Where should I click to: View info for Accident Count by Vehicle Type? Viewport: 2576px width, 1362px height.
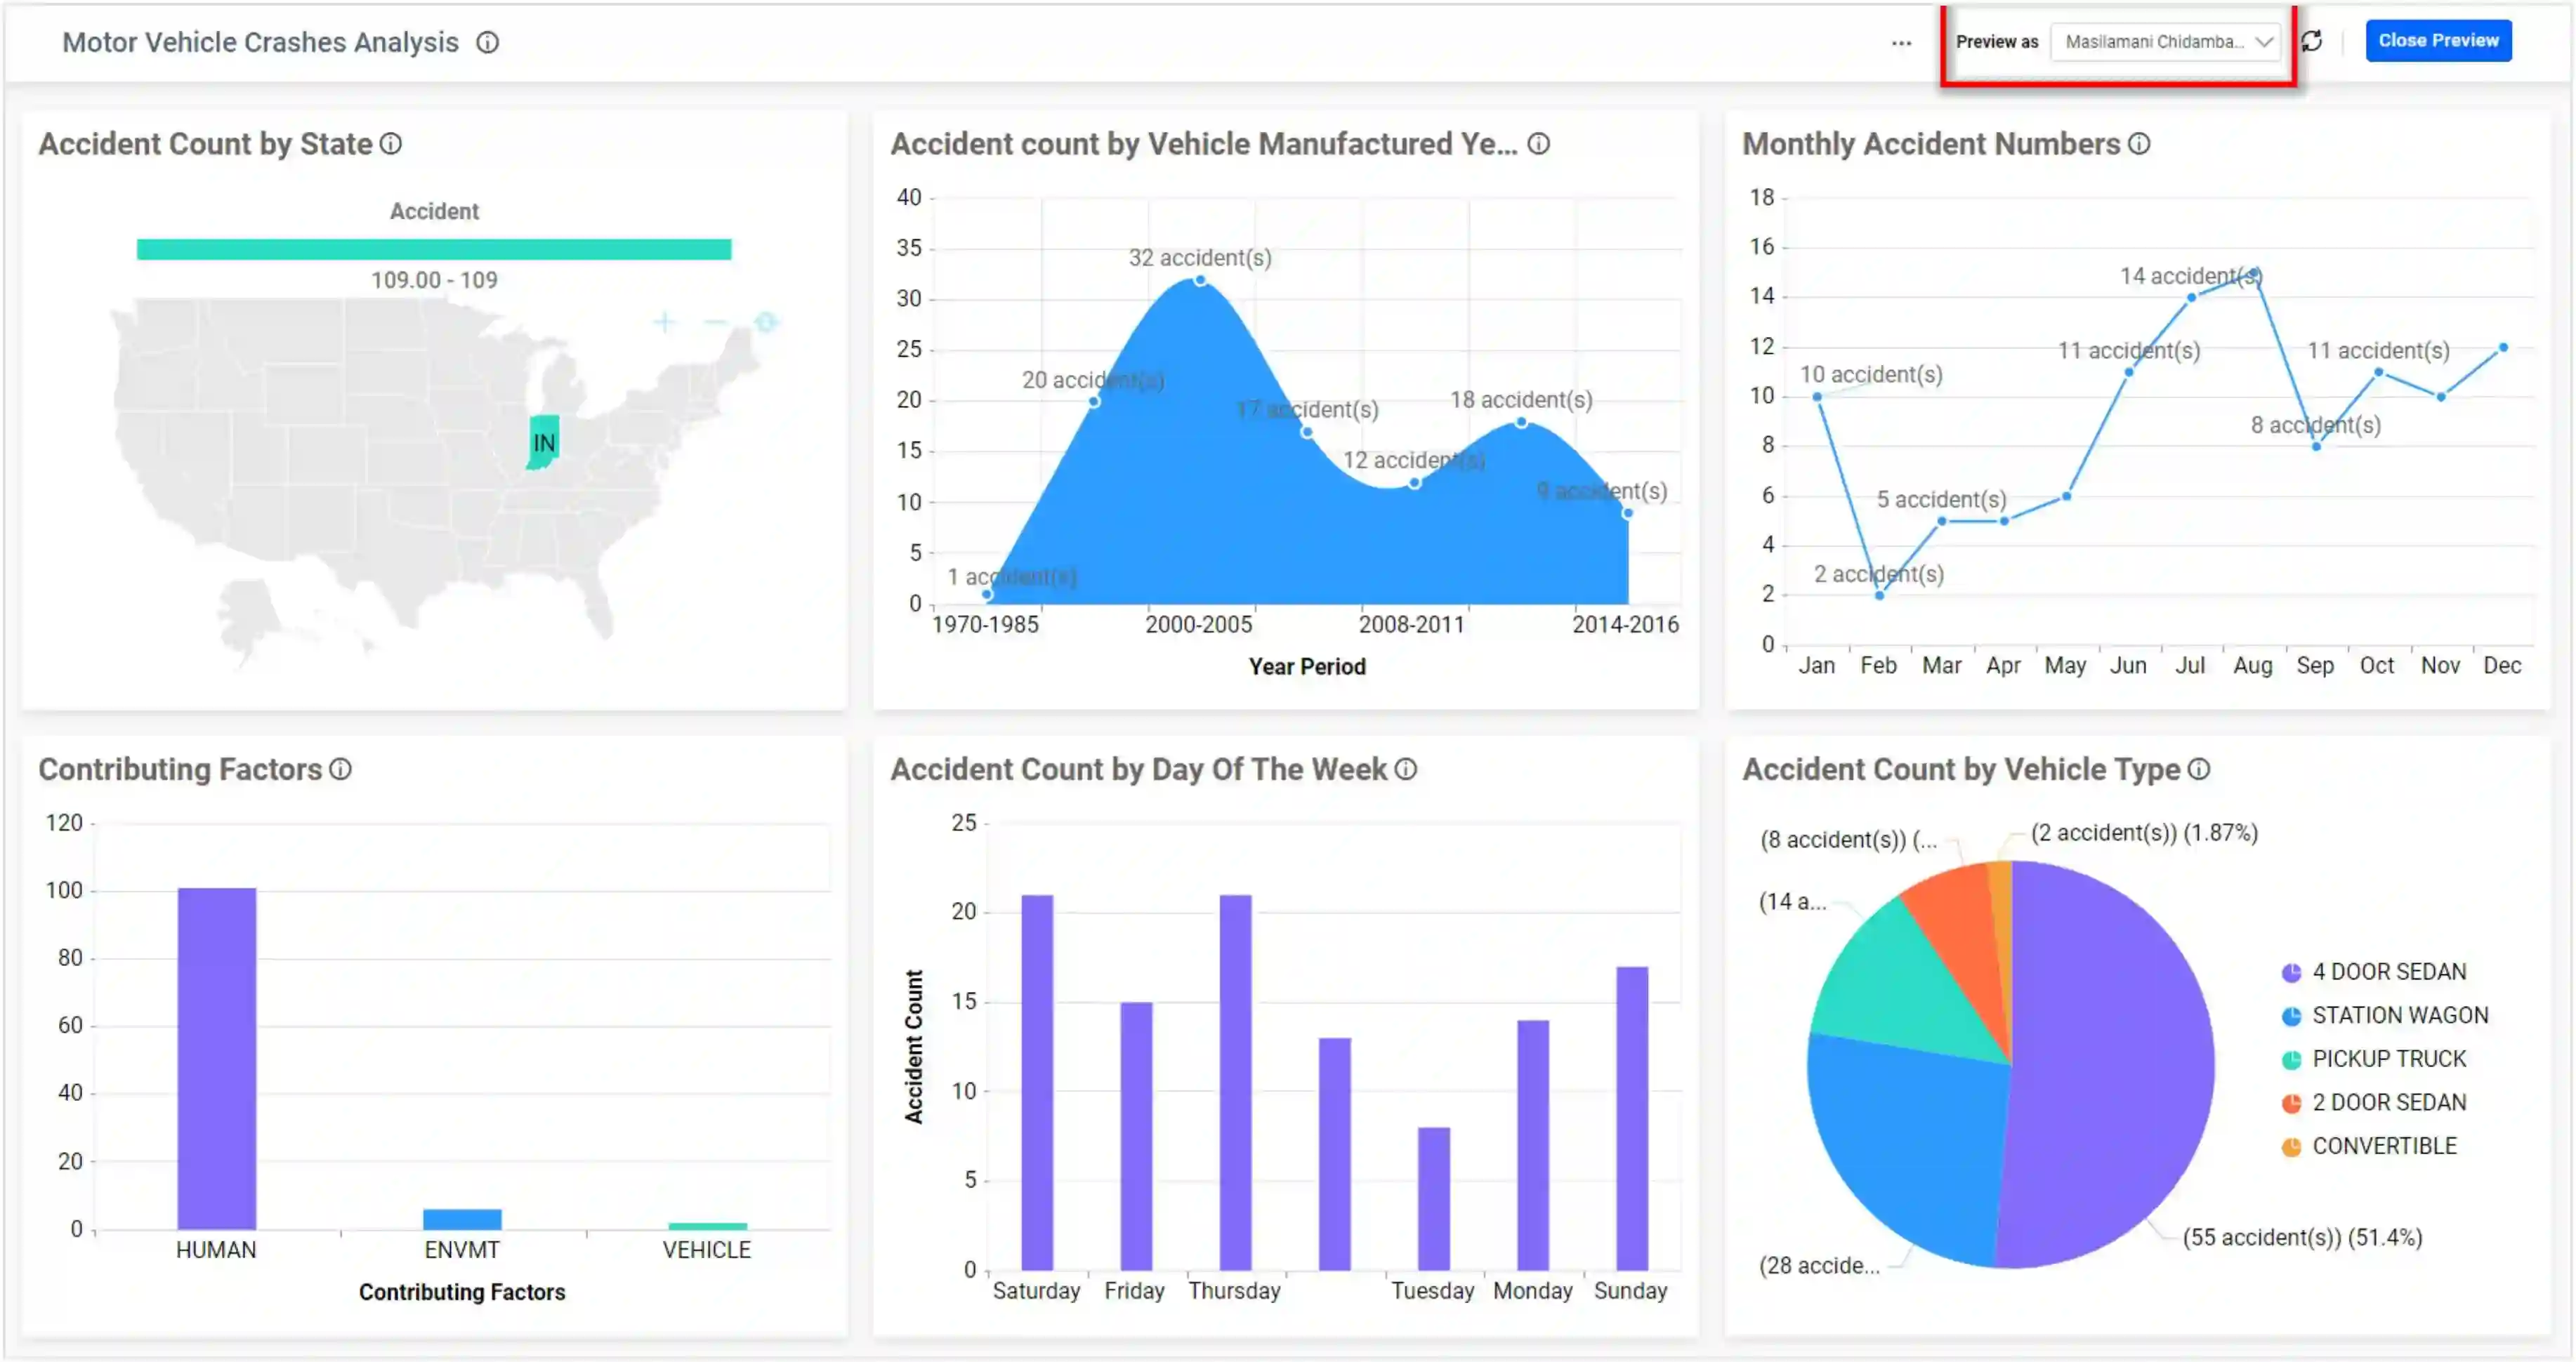(x=2198, y=770)
